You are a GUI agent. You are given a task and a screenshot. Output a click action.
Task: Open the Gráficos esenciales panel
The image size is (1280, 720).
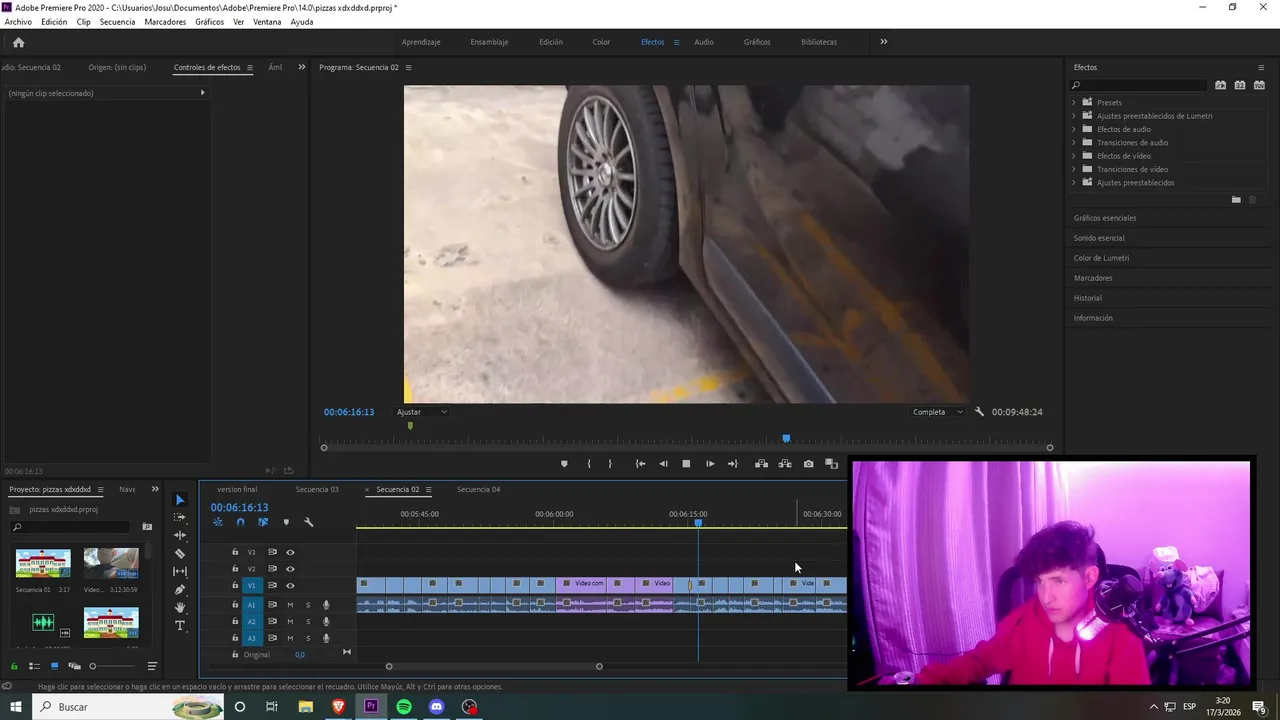point(1104,218)
